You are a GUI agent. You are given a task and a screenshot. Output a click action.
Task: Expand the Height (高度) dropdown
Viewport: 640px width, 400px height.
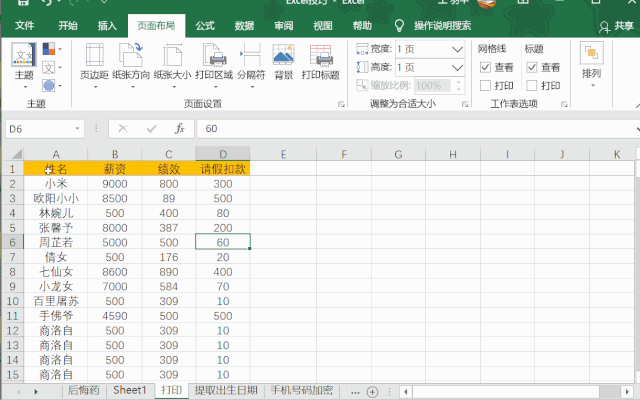[x=457, y=67]
